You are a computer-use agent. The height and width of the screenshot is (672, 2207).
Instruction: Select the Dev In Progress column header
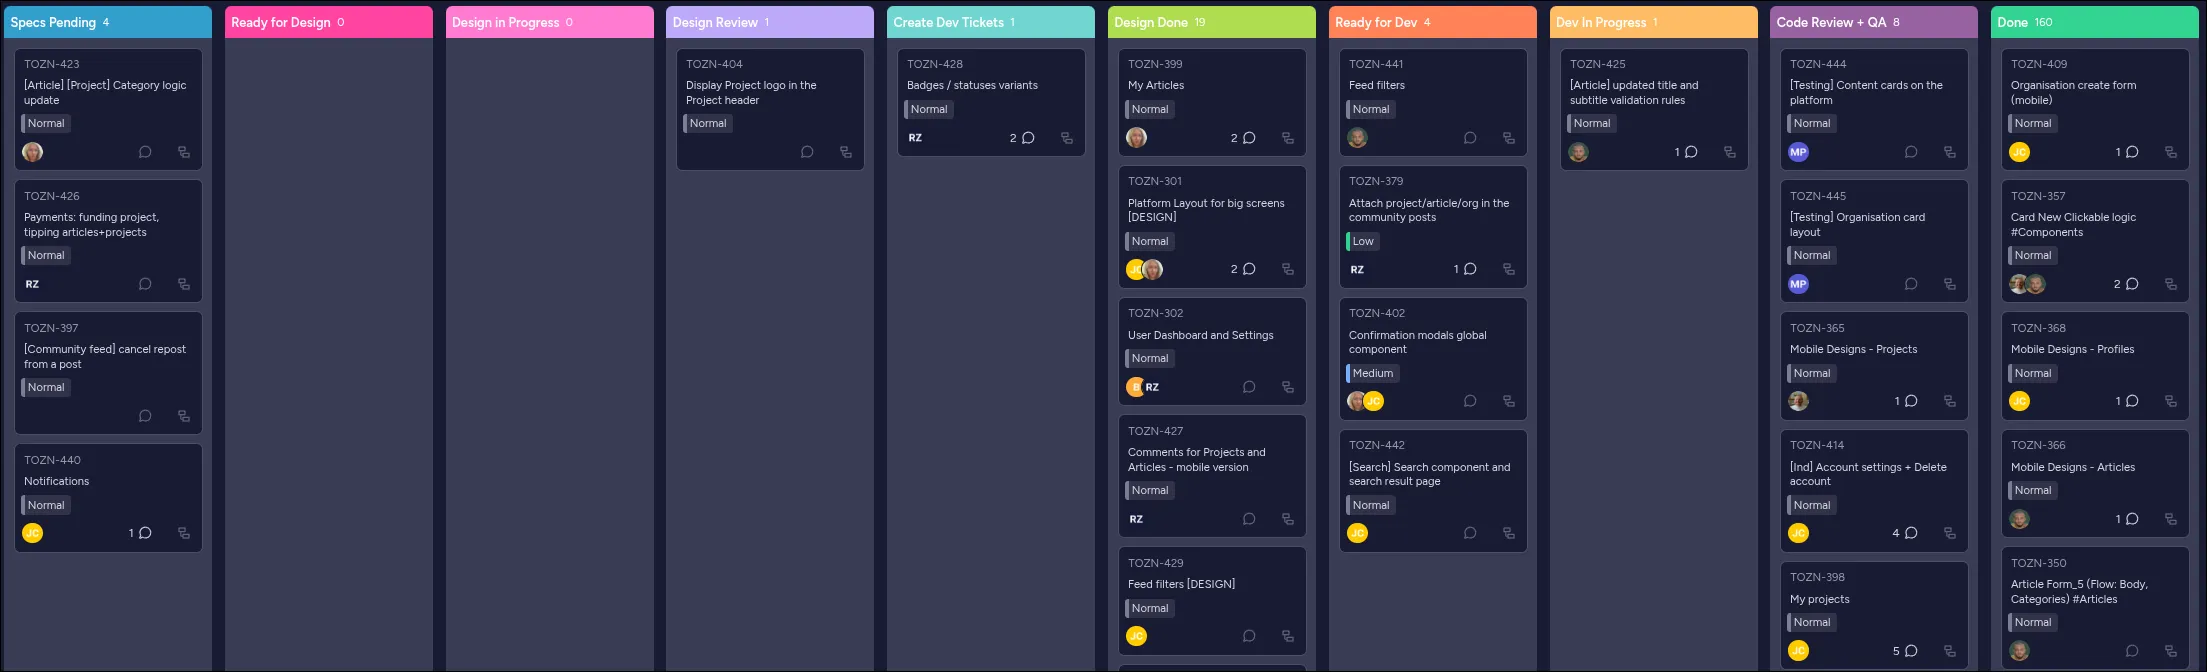point(1654,22)
